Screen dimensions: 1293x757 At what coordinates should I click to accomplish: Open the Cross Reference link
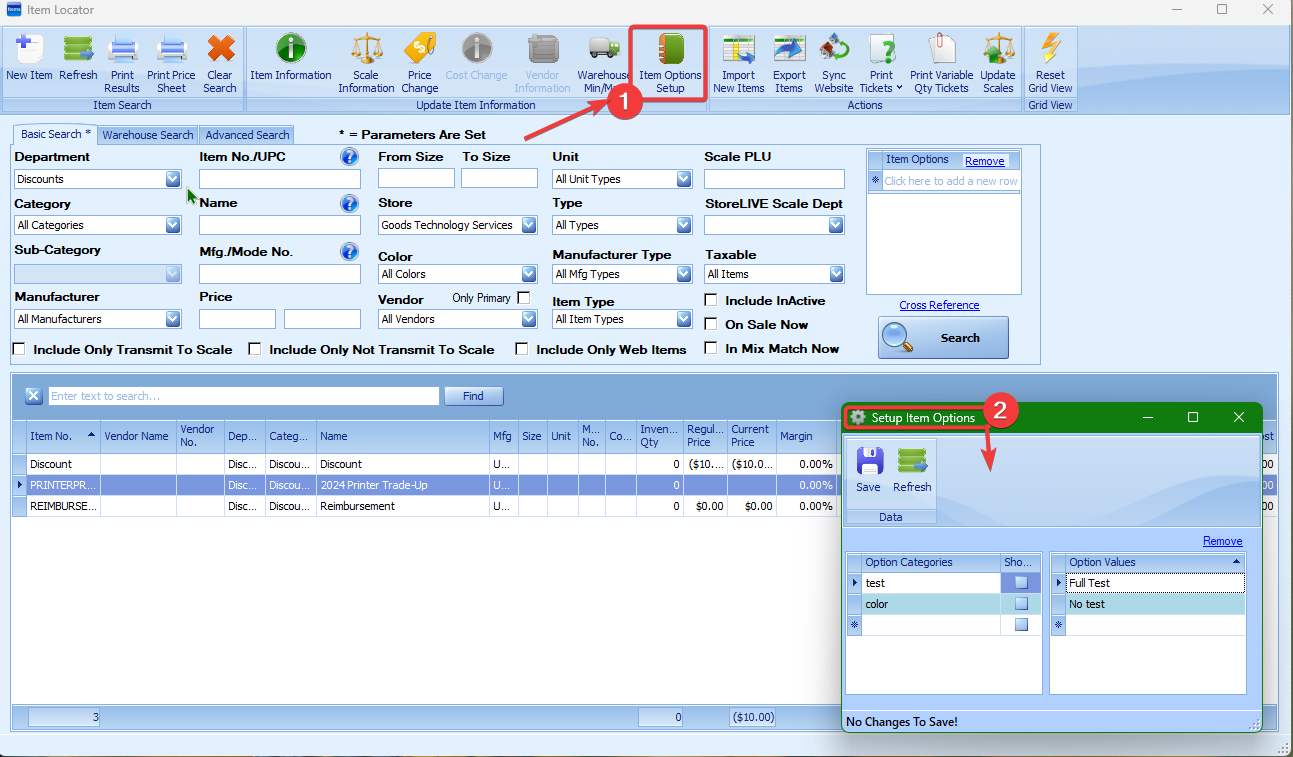pyautogui.click(x=939, y=305)
